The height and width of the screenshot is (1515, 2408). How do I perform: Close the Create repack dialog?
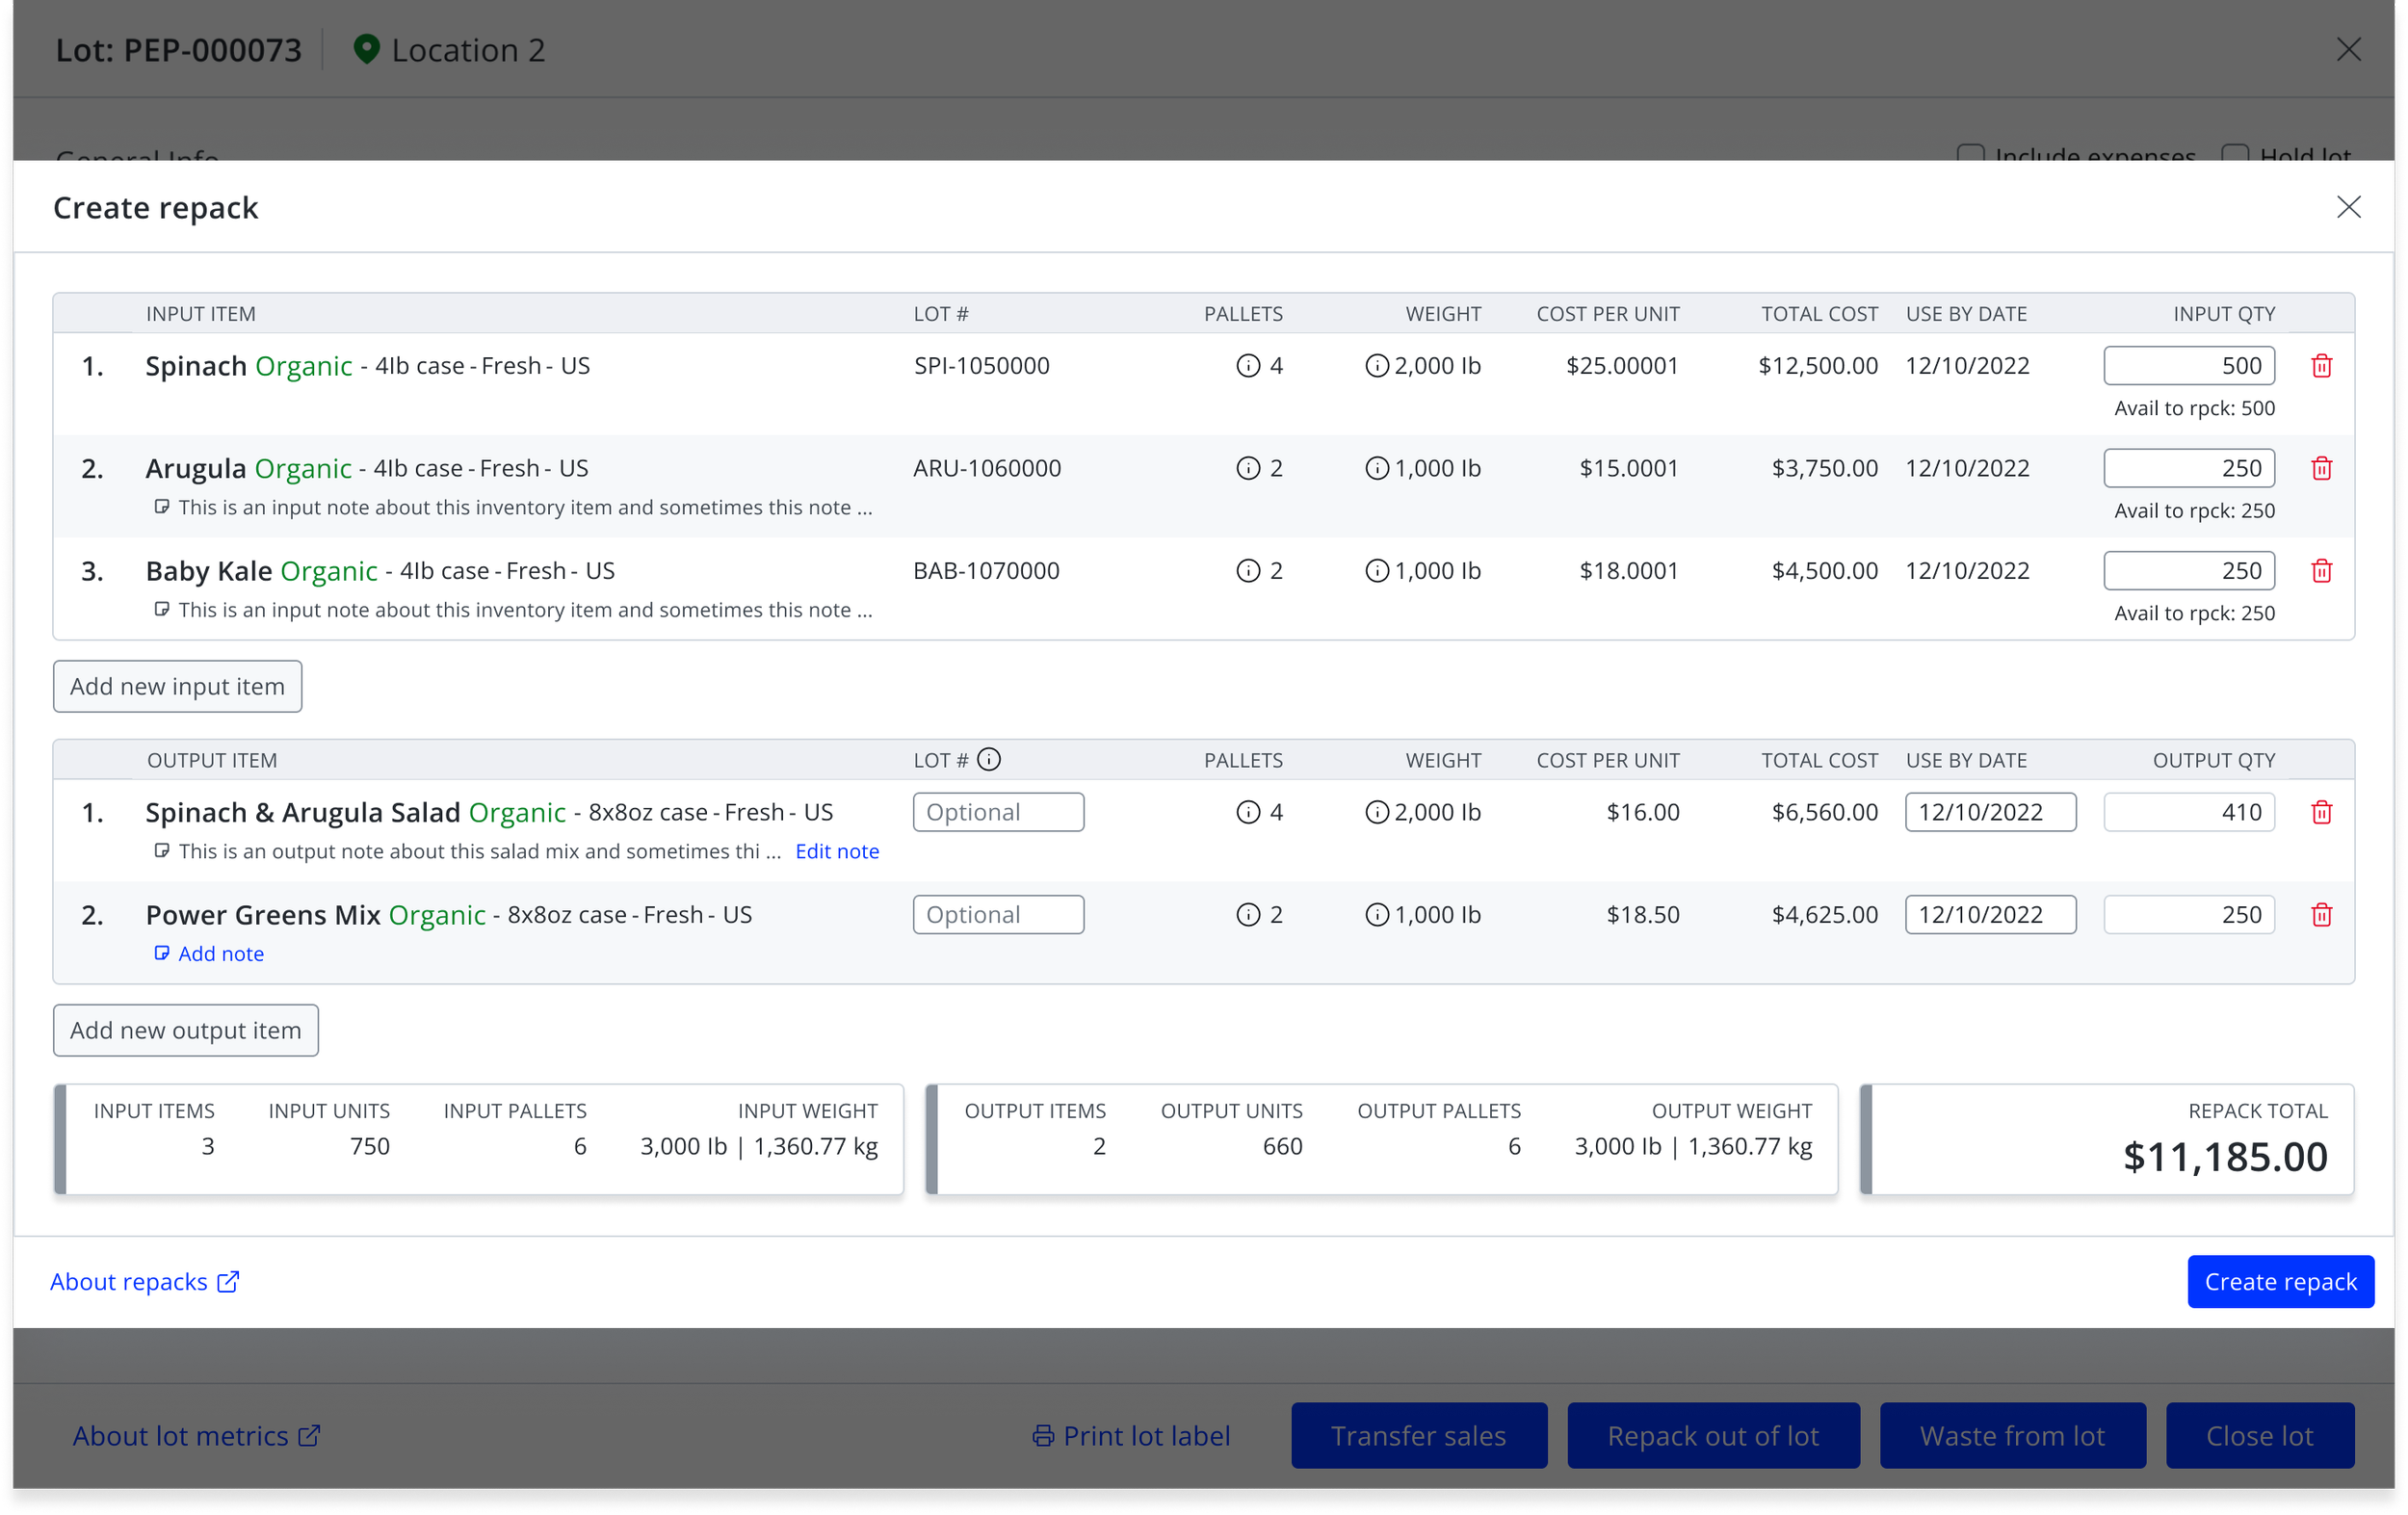click(2348, 207)
